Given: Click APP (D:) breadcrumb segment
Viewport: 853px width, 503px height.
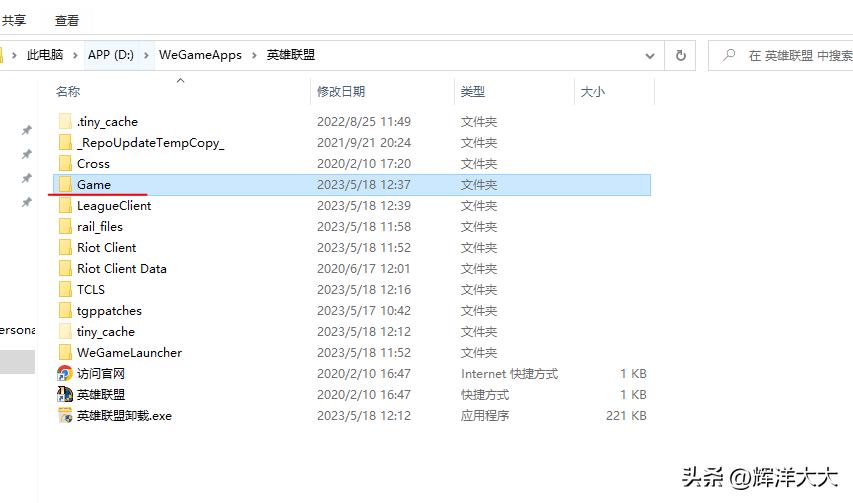Looking at the screenshot, I should point(111,55).
